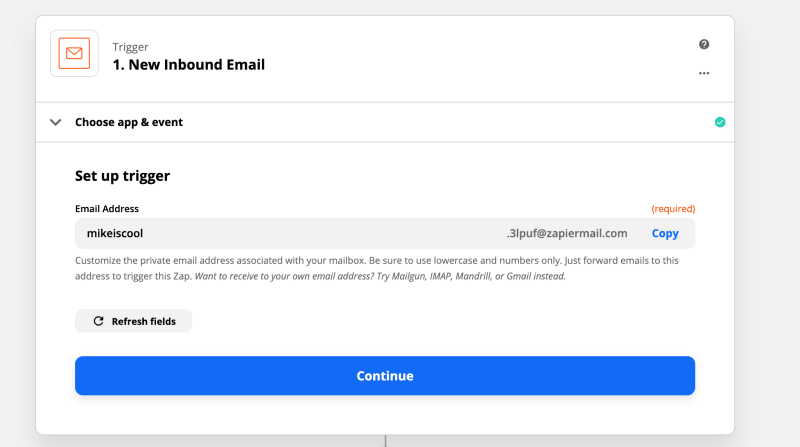Screen dimensions: 800x447
Task: Open the three-dot more options menu
Action: pyautogui.click(x=704, y=73)
